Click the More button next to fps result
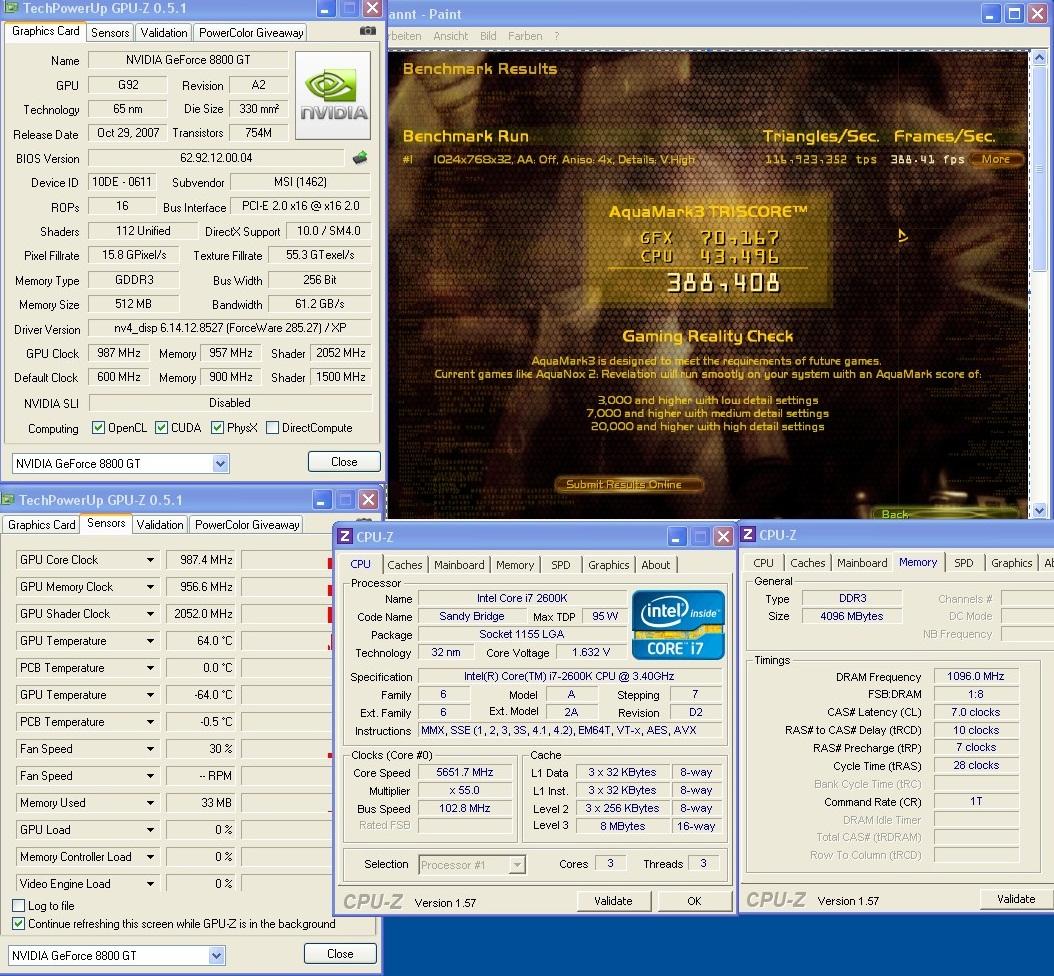The height and width of the screenshot is (976, 1054). [996, 159]
